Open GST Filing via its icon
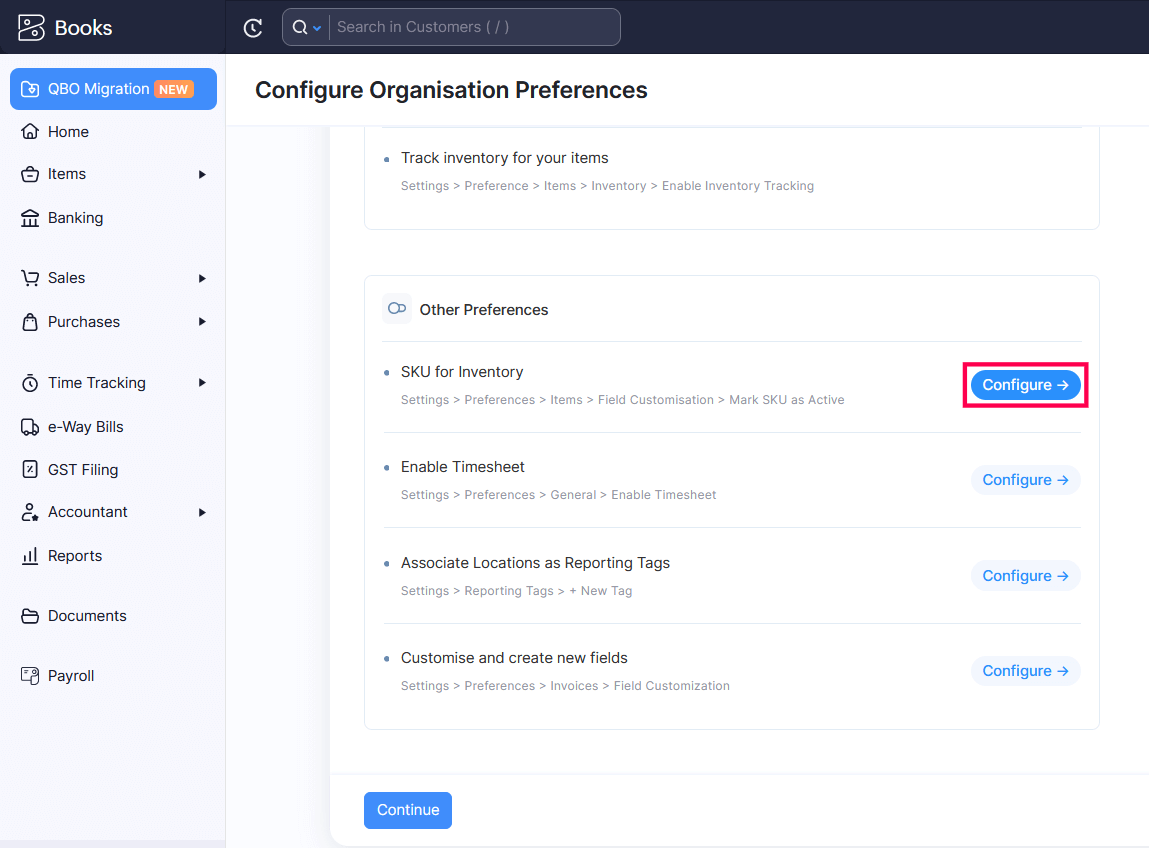 coord(30,470)
